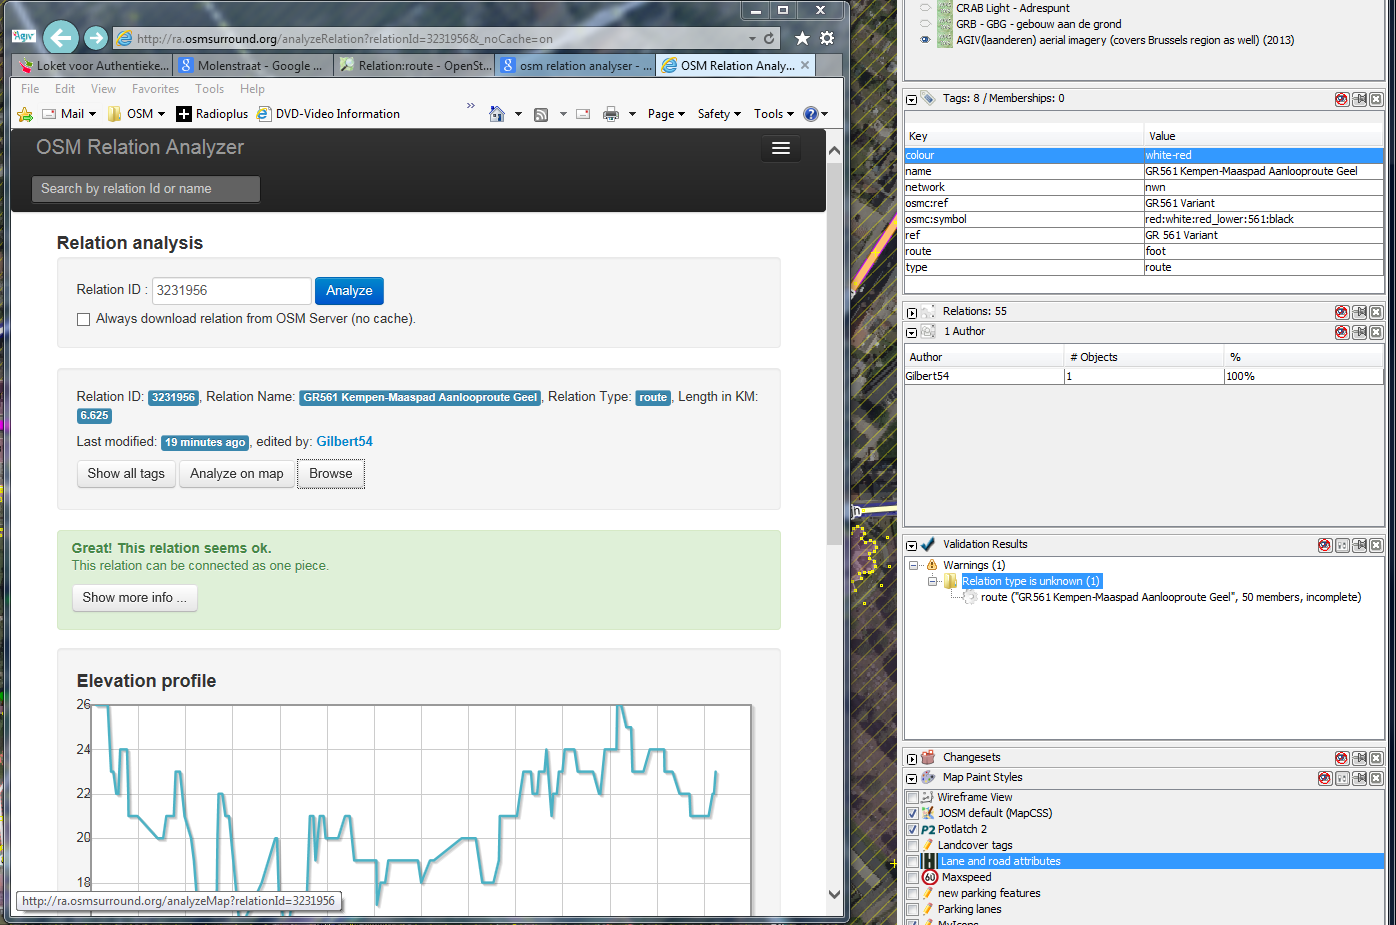This screenshot has width=1396, height=925.
Task: Expand the Relations: 55 panel
Action: coord(911,313)
